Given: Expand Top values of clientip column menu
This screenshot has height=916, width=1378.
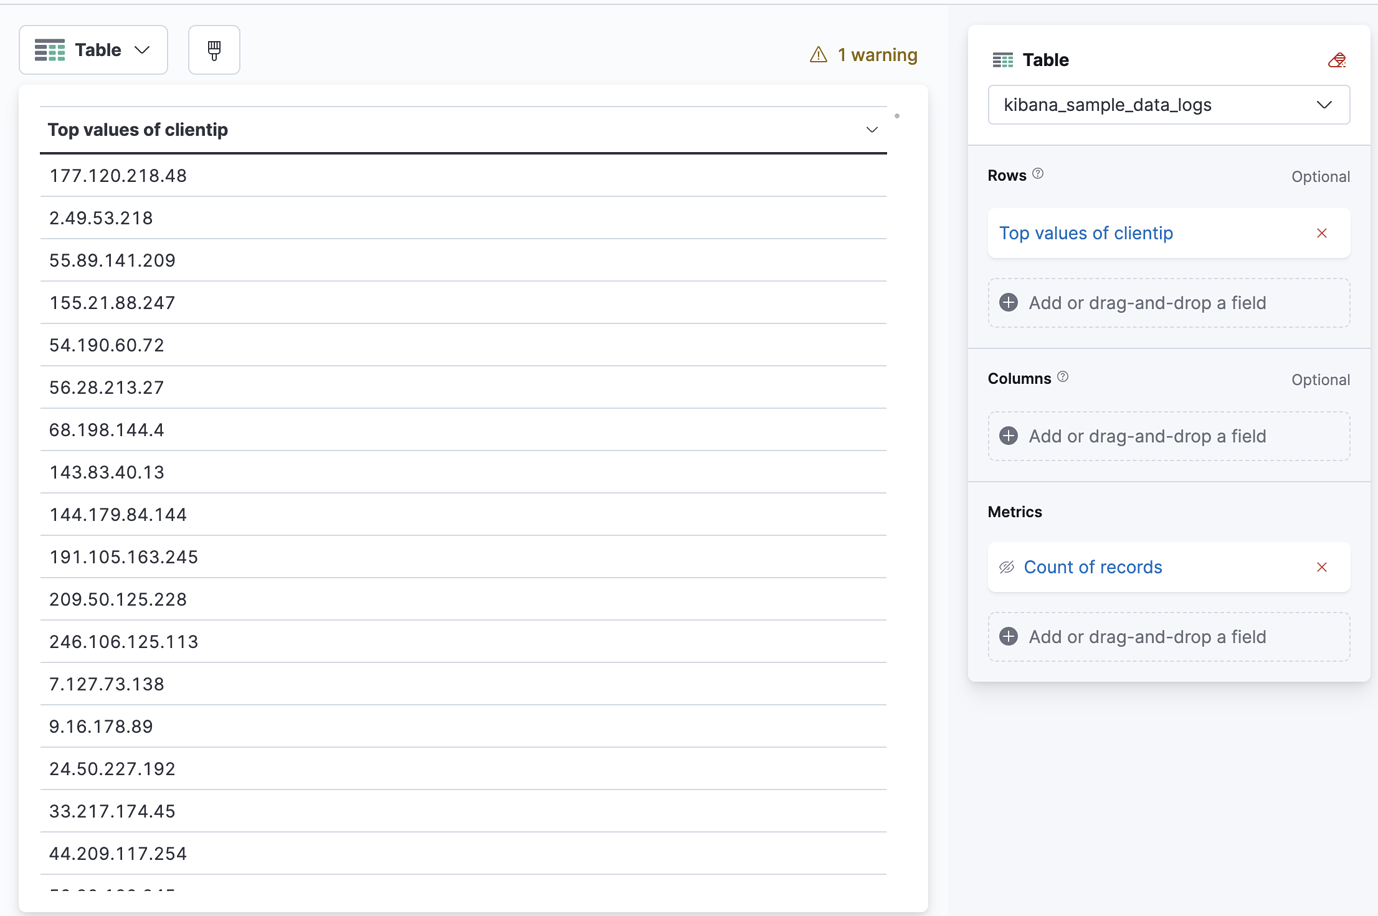Looking at the screenshot, I should click(872, 130).
